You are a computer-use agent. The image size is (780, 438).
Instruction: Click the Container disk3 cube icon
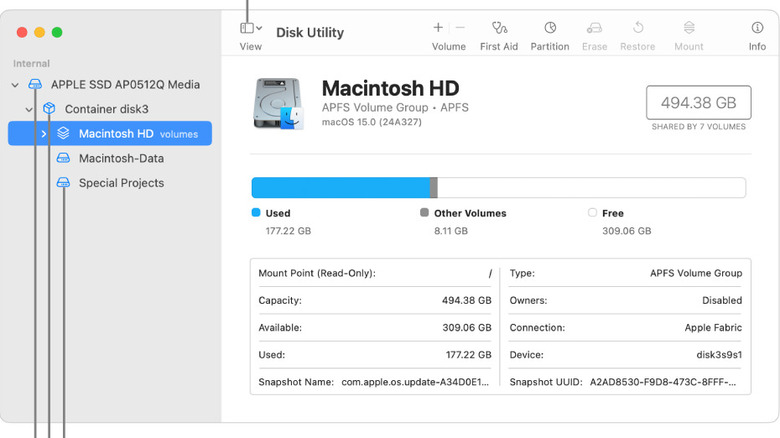(x=49, y=108)
